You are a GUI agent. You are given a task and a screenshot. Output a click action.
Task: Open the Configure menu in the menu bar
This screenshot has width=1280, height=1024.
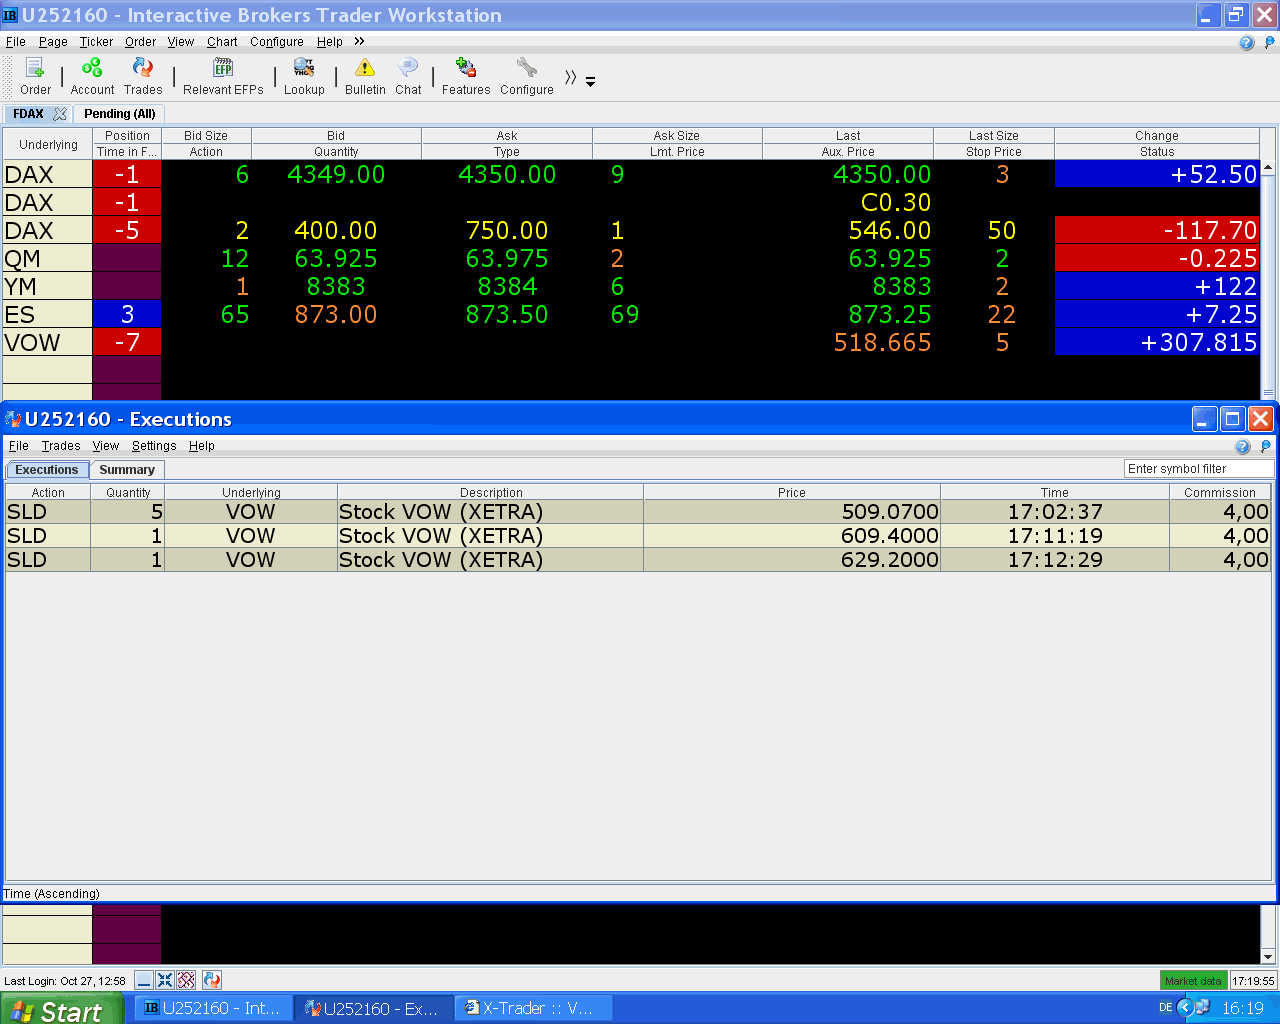click(277, 42)
